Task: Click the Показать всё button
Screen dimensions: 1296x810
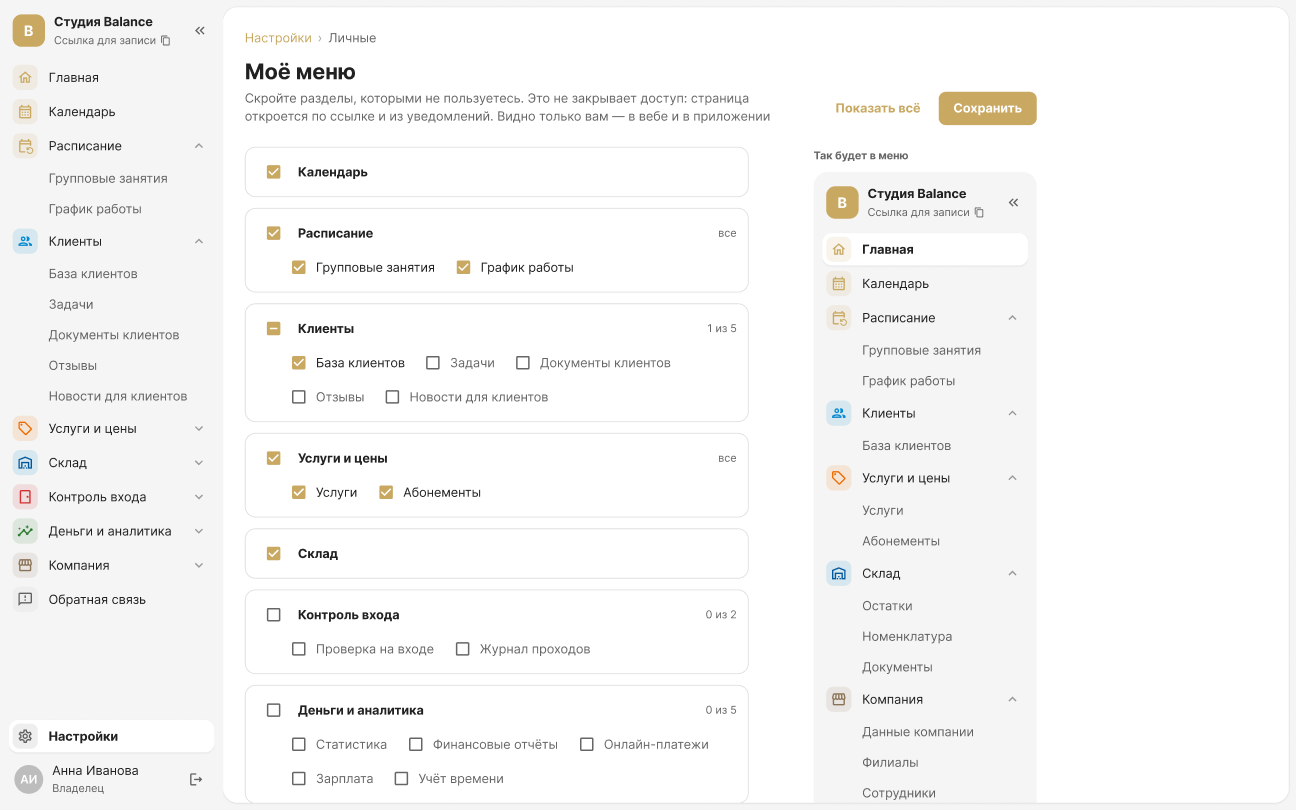Action: [x=878, y=108]
